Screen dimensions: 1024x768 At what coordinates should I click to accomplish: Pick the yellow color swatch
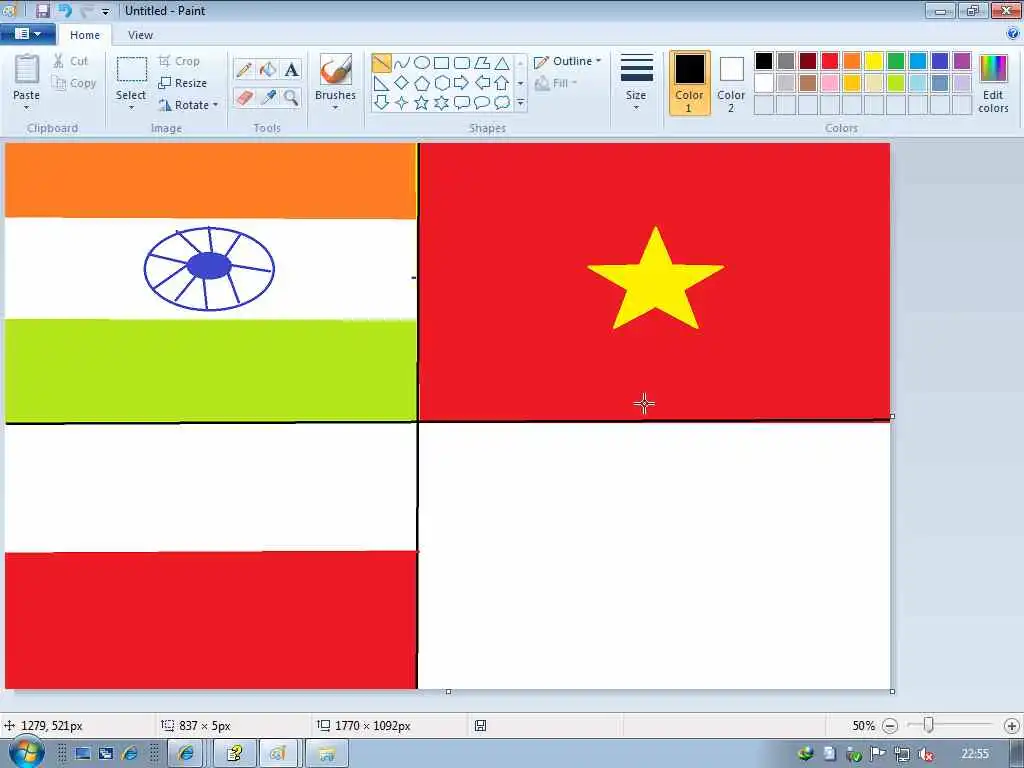coord(874,61)
